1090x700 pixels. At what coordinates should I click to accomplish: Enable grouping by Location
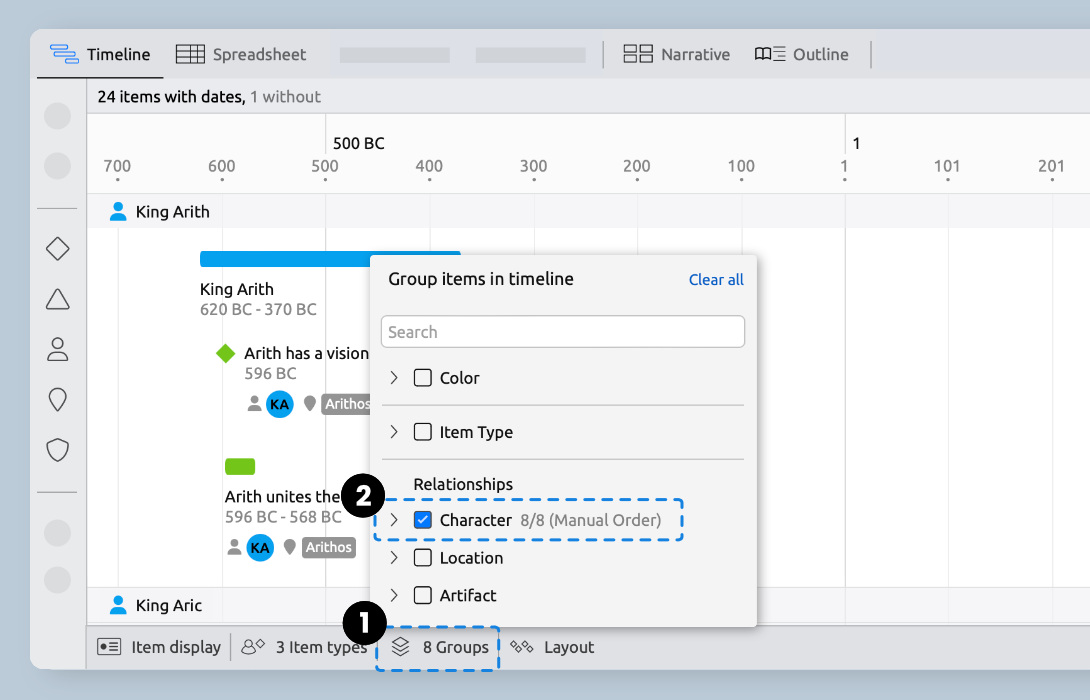click(423, 557)
